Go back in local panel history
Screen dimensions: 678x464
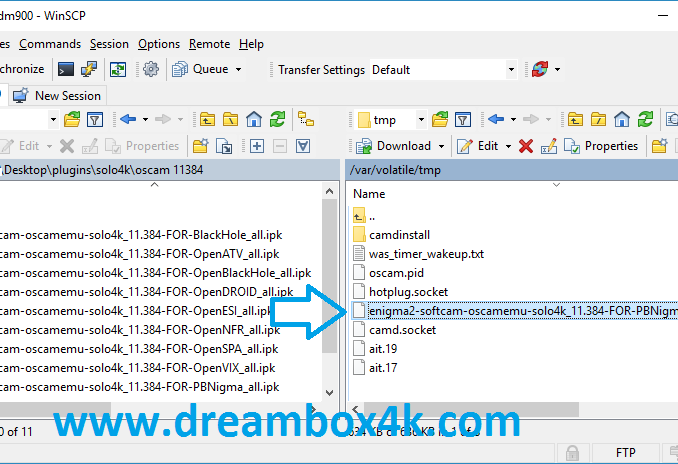[x=128, y=119]
